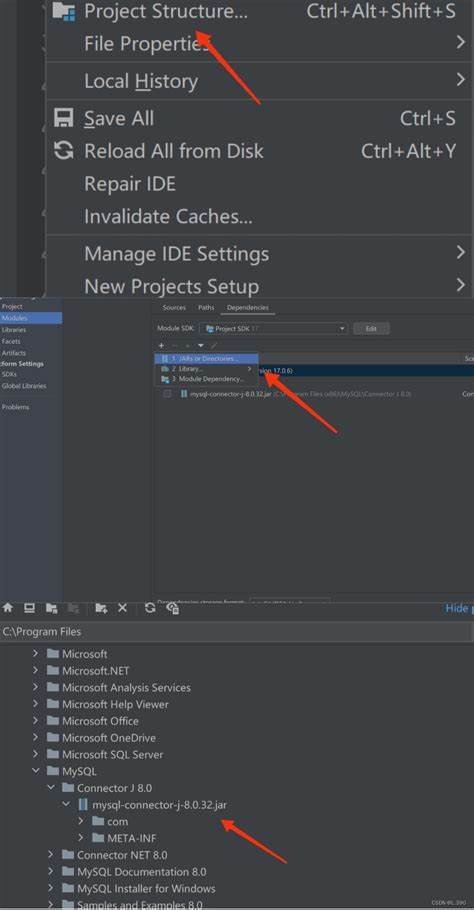This screenshot has height=910, width=474.
Task: Select Artifacts in the settings sidebar
Action: coord(13,353)
